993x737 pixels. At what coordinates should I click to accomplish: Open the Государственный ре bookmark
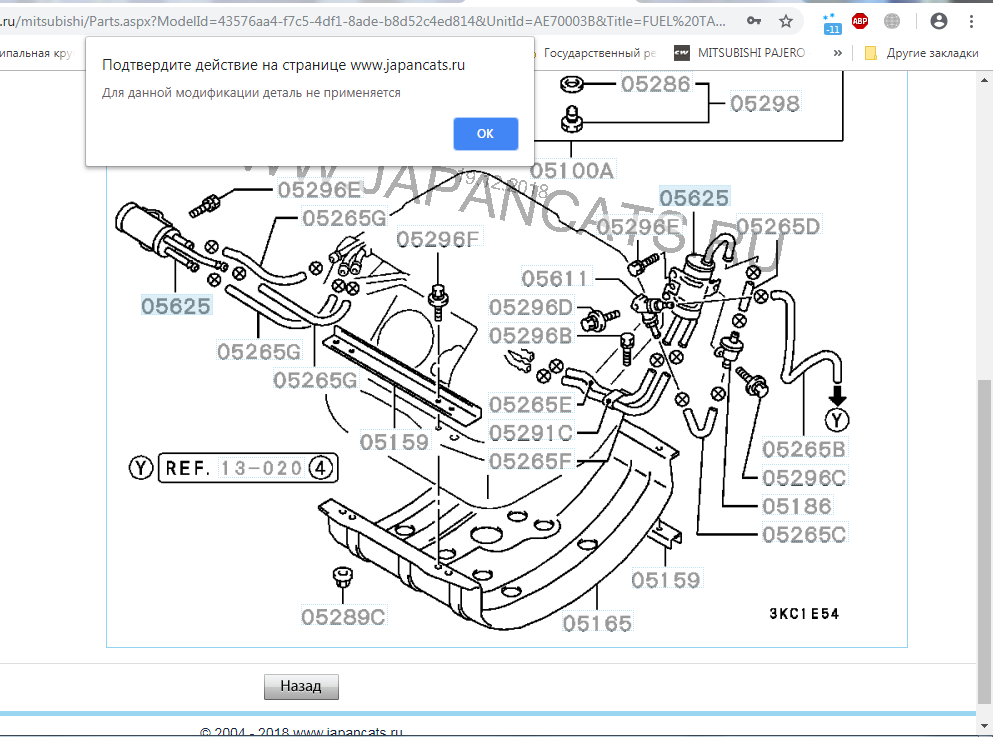click(x=598, y=53)
